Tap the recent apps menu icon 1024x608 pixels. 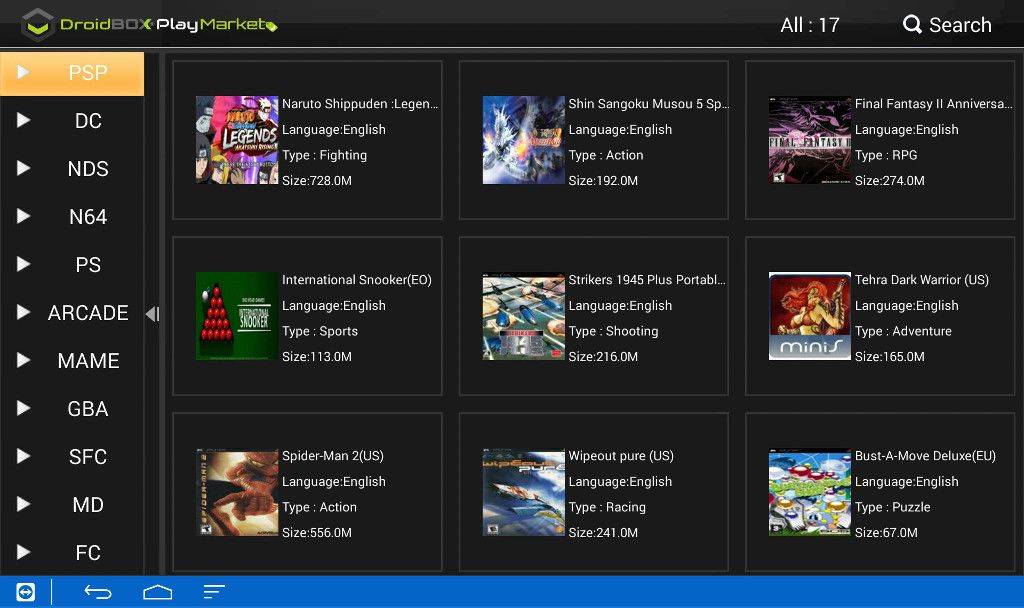point(214,592)
